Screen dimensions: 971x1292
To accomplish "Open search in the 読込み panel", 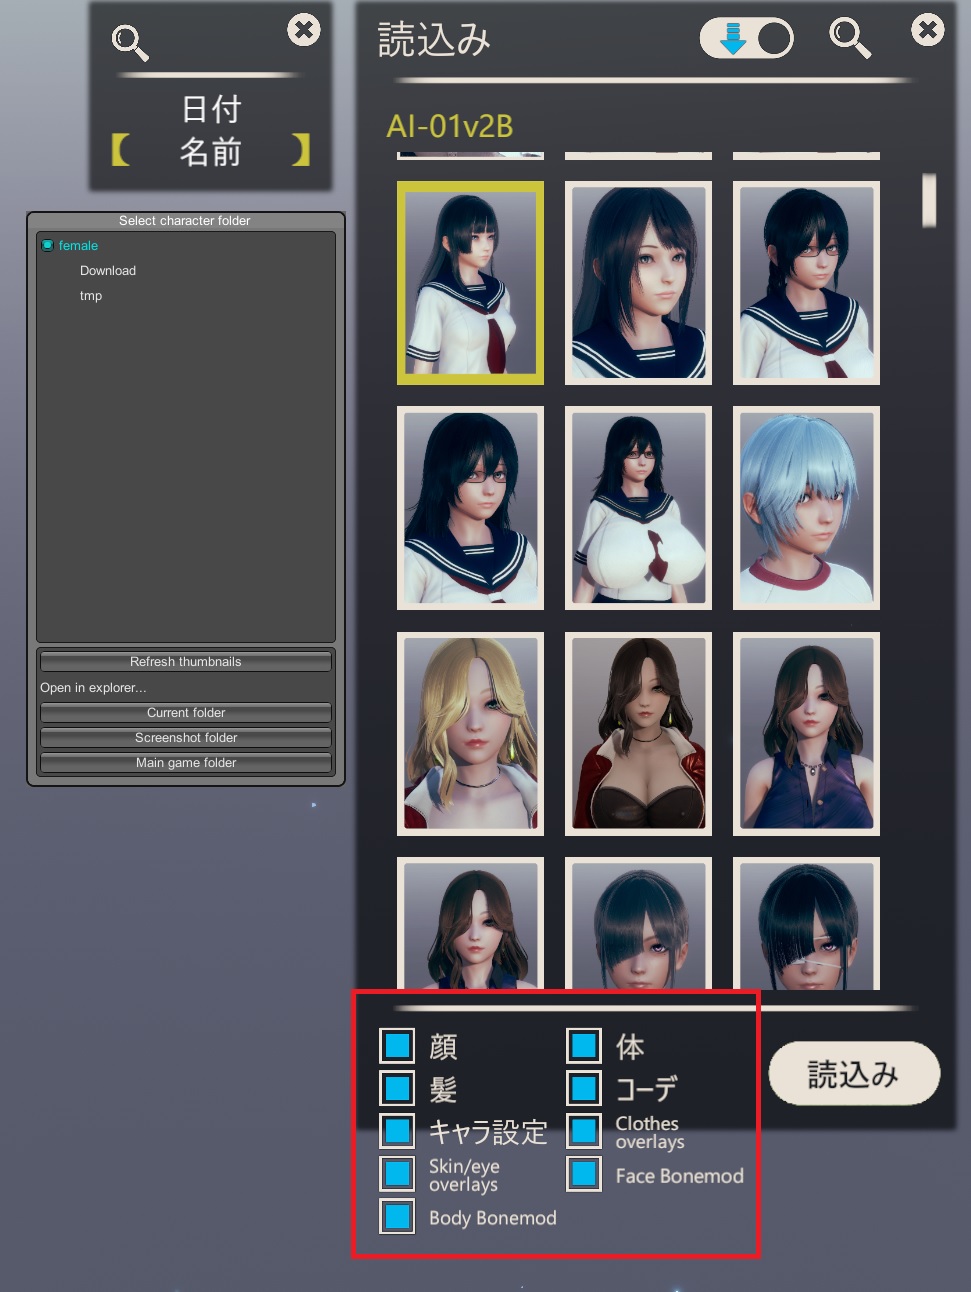I will [850, 38].
